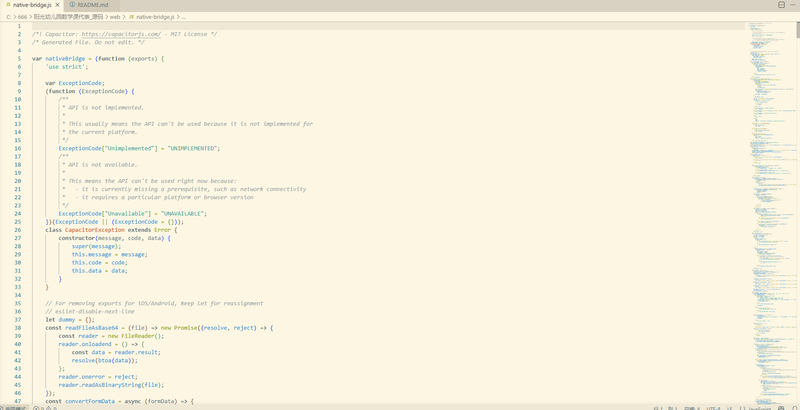800x410 pixels.
Task: Switch to the native-bridge.js editor tab
Action: point(32,5)
